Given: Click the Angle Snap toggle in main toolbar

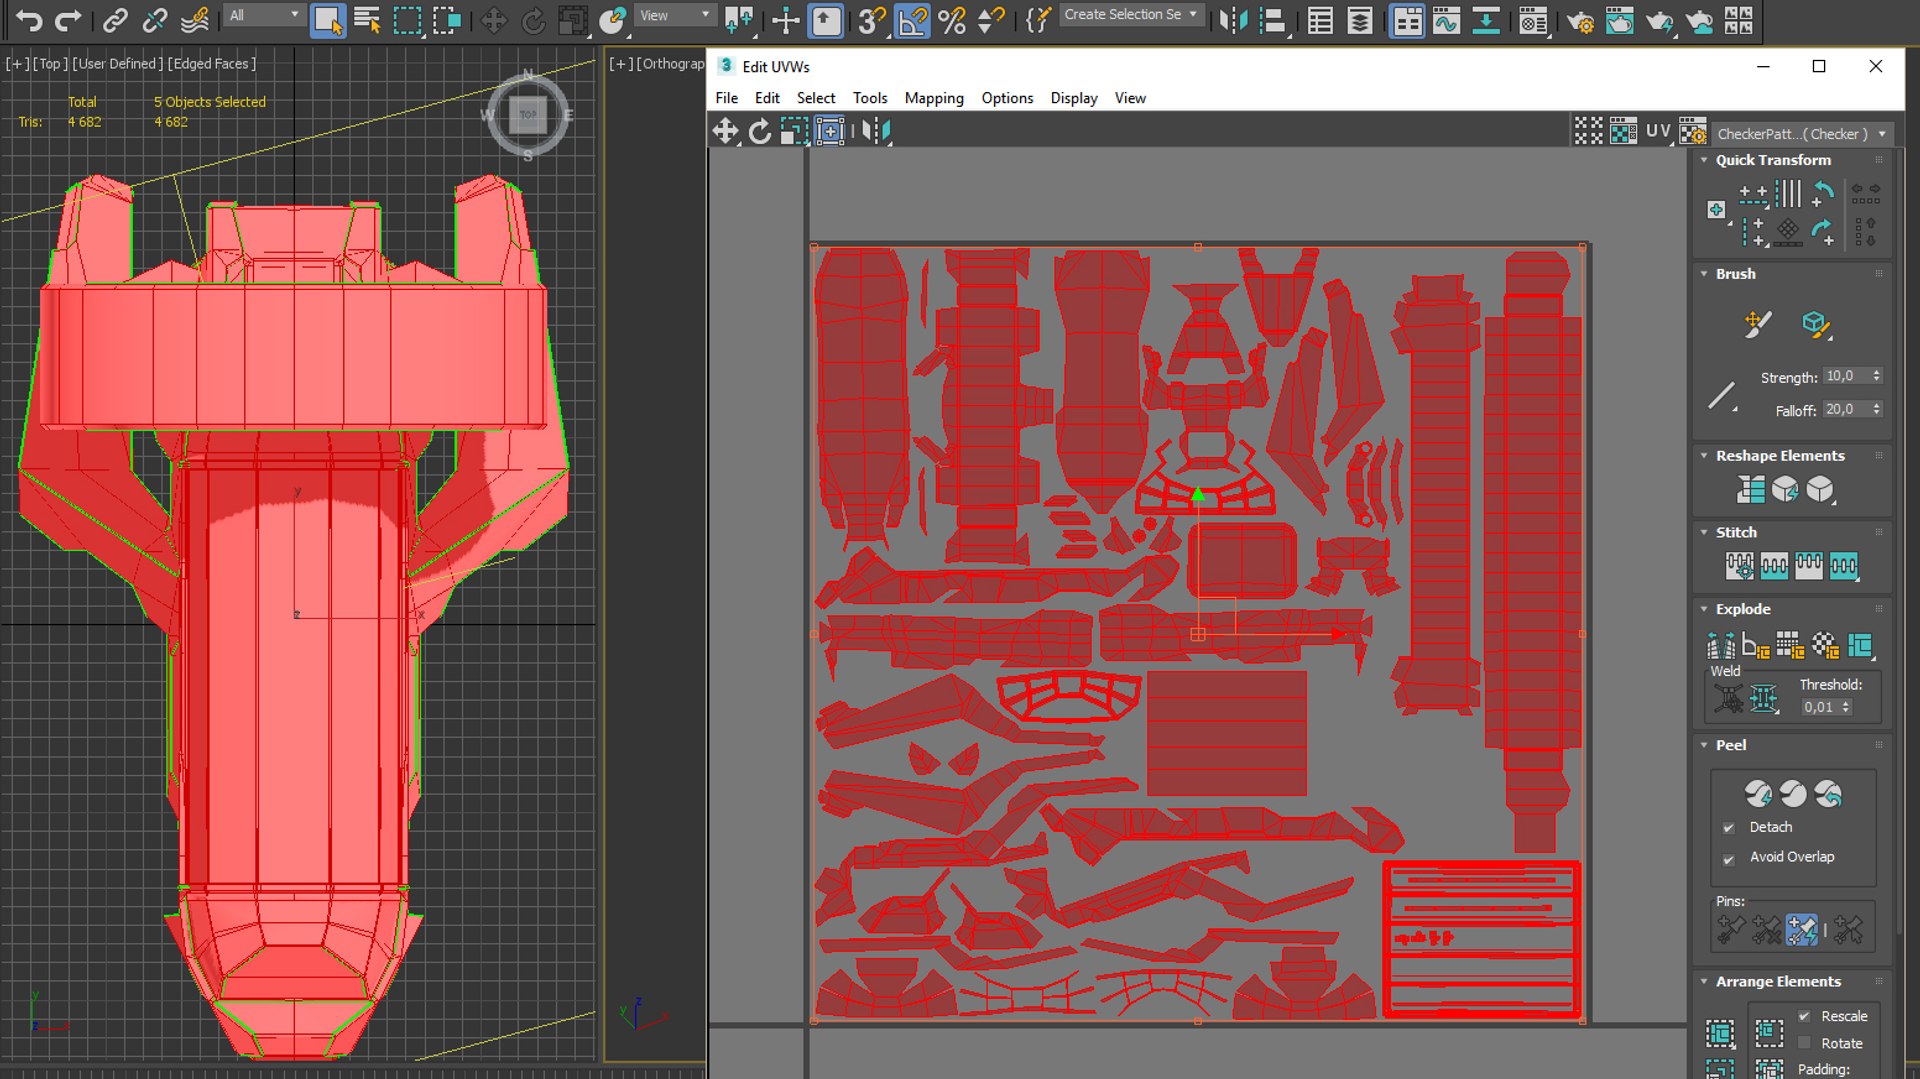Looking at the screenshot, I should (x=912, y=19).
